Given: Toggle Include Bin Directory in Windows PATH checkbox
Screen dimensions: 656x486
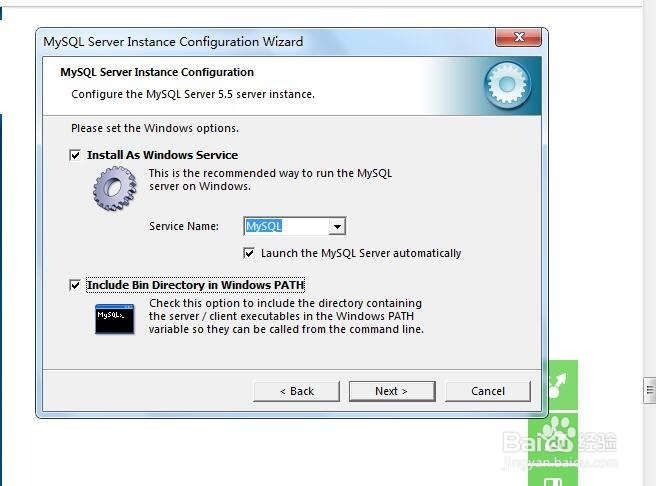Looking at the screenshot, I should click(x=75, y=285).
